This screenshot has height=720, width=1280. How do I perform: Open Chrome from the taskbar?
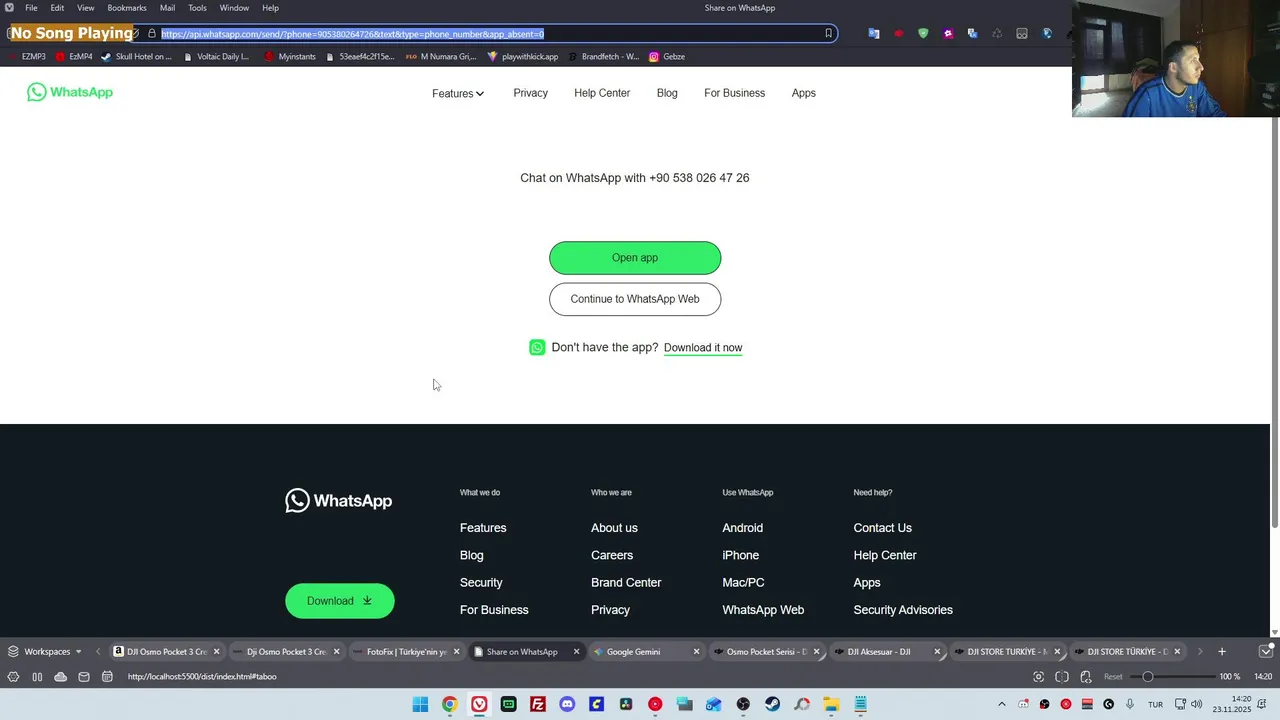pos(450,704)
